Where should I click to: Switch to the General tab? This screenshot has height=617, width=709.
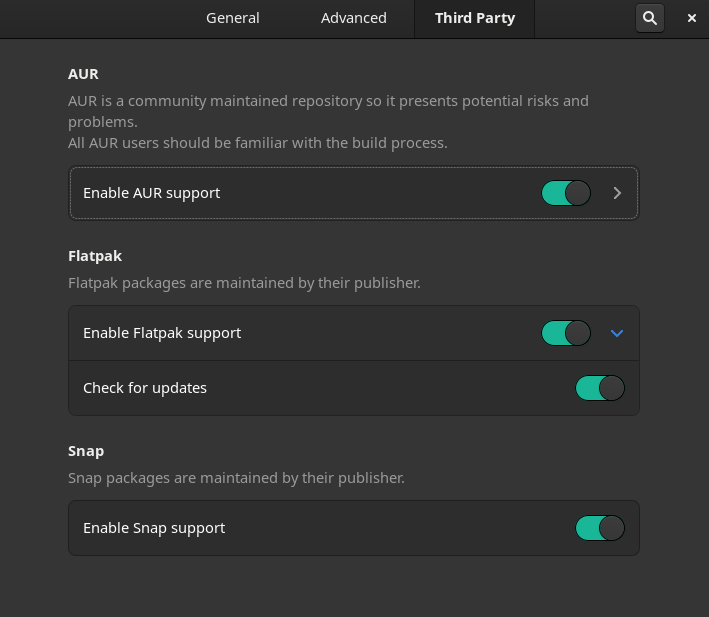point(233,18)
